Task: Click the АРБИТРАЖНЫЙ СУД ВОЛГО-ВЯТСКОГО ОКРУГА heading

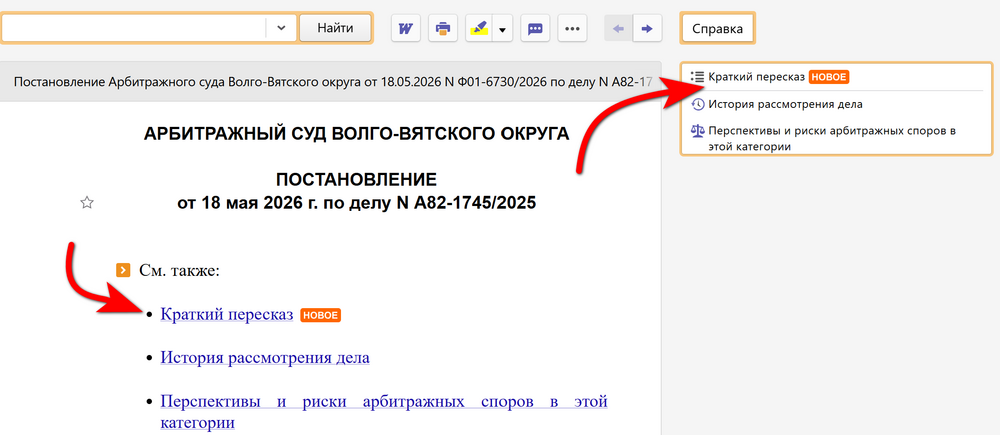Action: [x=357, y=134]
